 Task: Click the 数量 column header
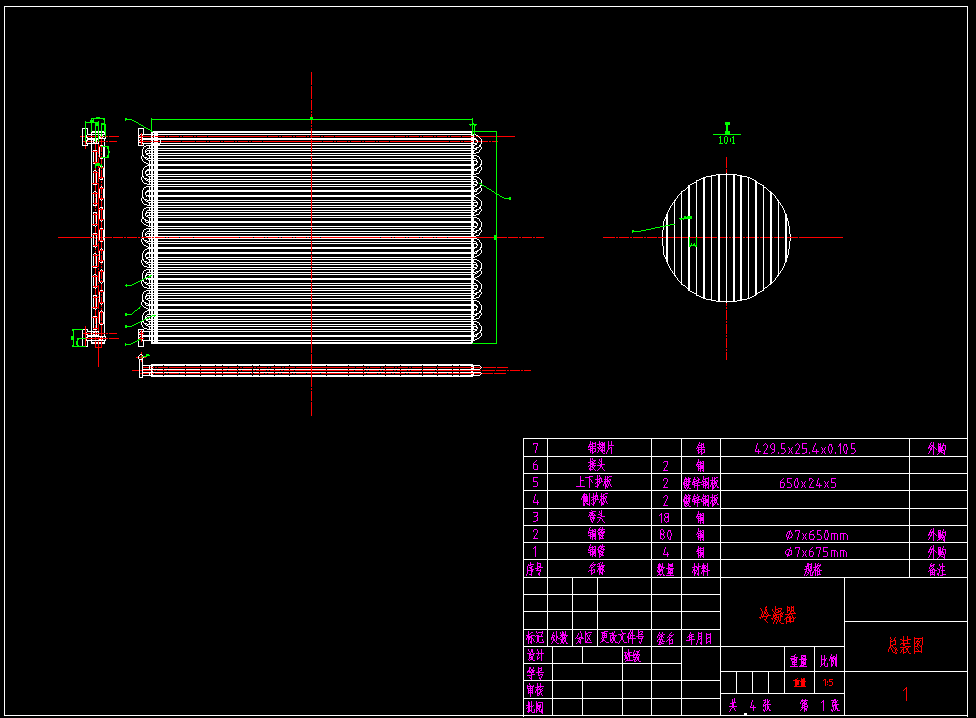pos(665,570)
